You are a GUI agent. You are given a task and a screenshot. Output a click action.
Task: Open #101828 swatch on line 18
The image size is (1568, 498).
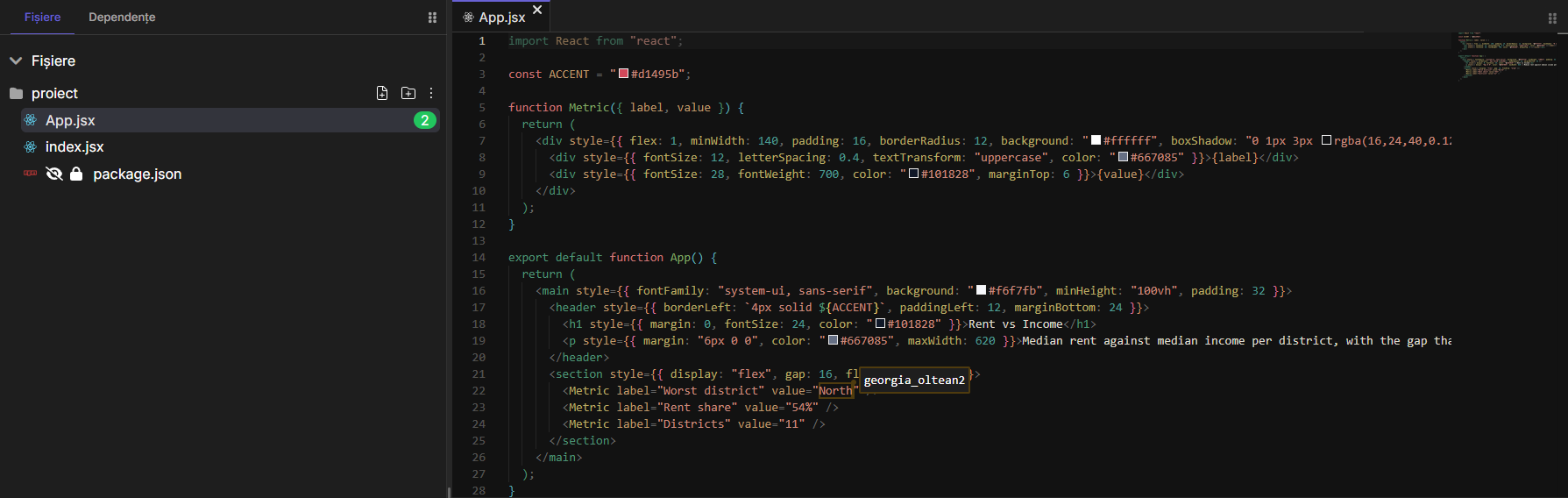[x=880, y=323]
